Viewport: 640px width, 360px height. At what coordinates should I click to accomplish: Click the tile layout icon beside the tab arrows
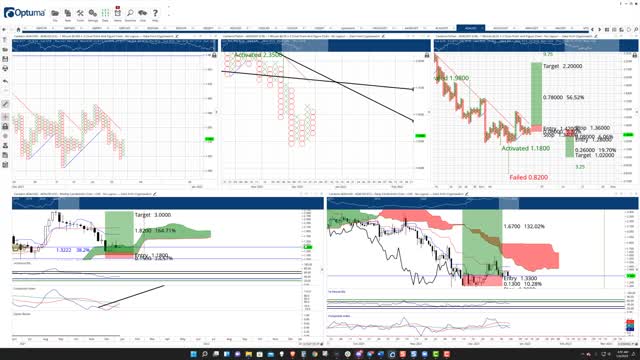[x=607, y=29]
